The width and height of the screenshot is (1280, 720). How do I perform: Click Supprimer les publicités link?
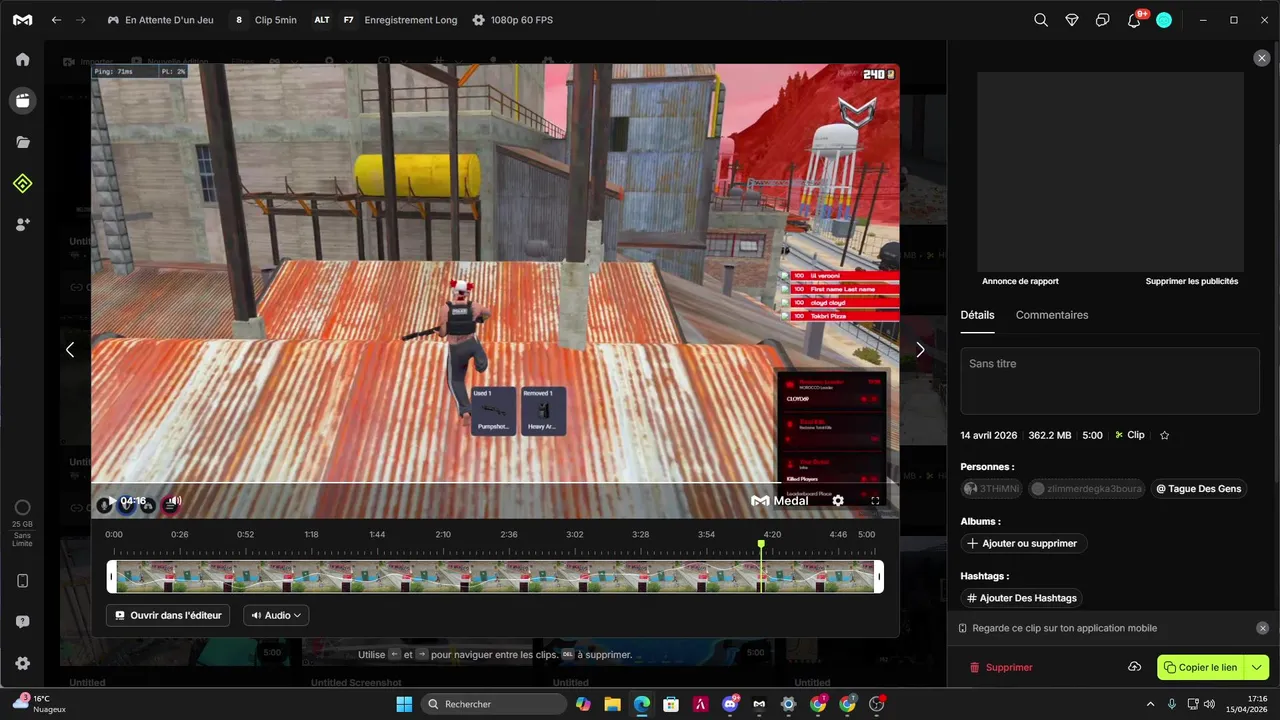point(1192,281)
